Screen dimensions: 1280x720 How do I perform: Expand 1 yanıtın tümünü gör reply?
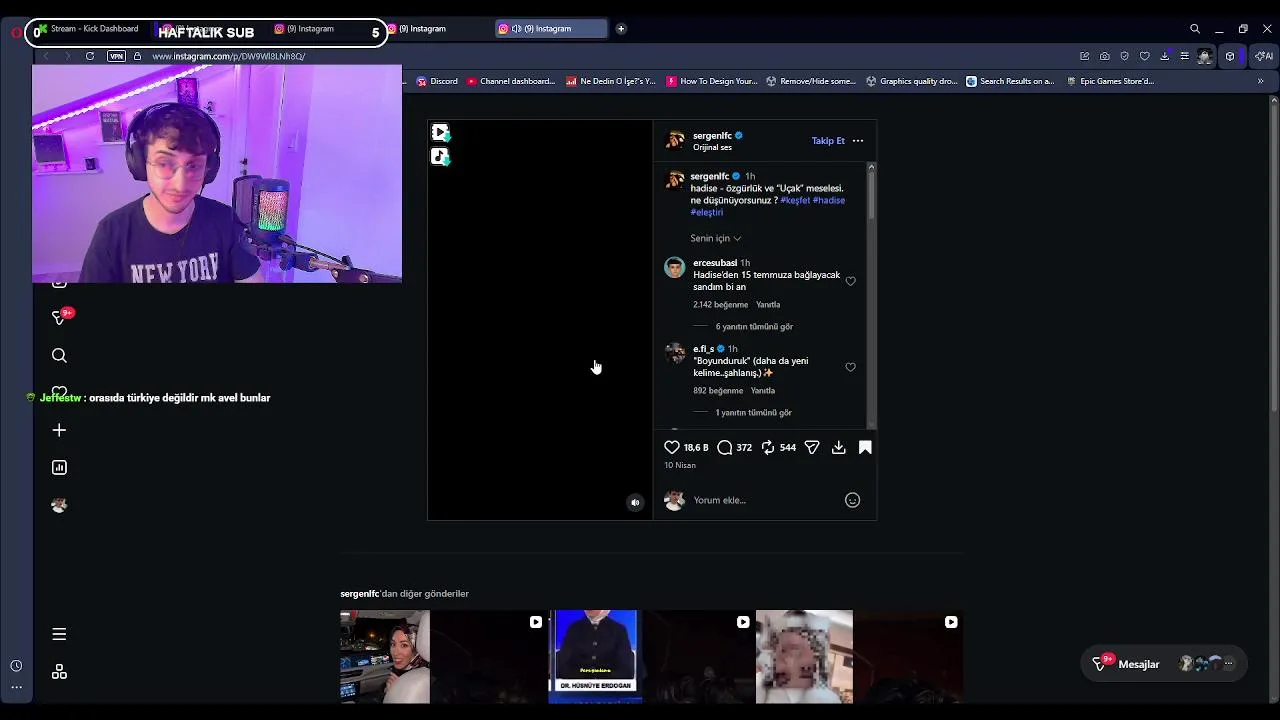tap(753, 413)
